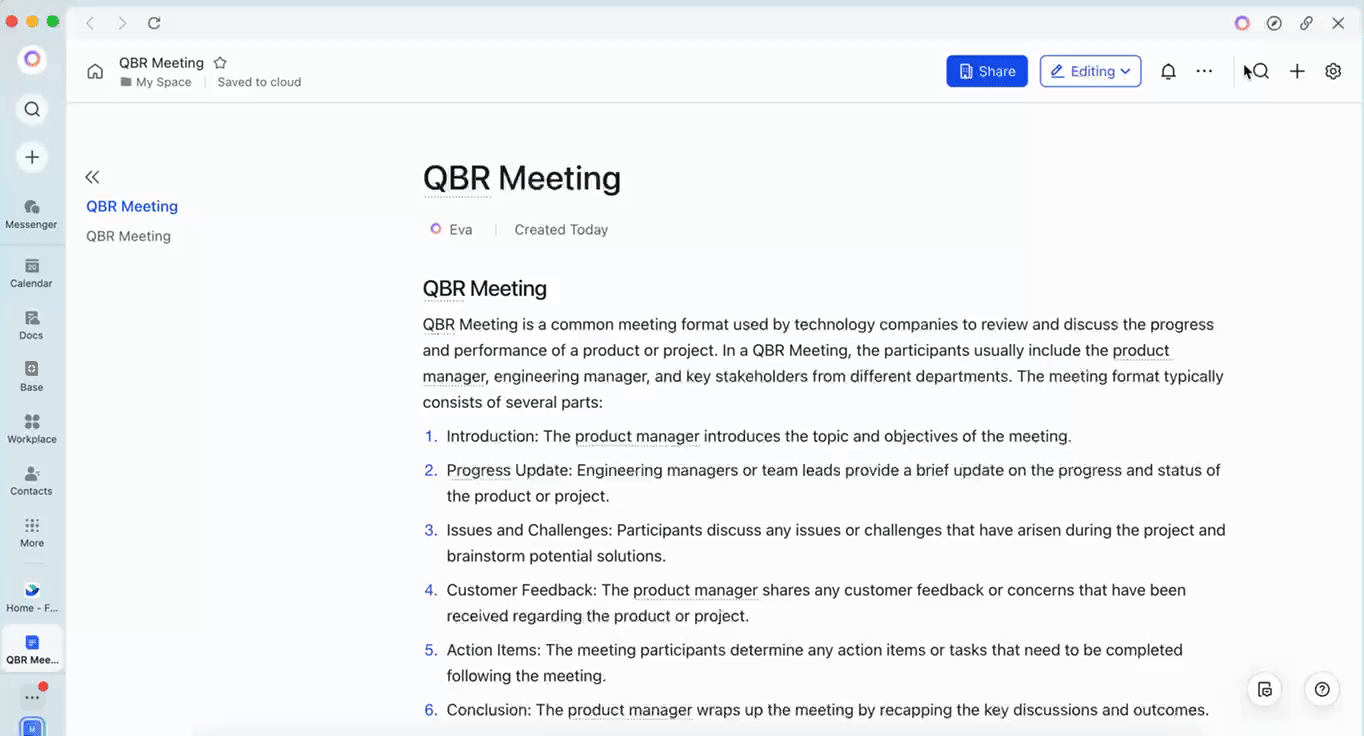Open the My Space folder link

pos(156,82)
